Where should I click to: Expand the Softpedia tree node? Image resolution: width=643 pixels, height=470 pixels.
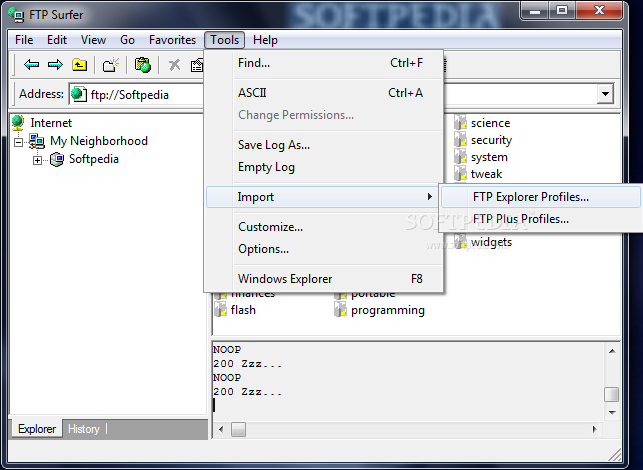point(37,160)
